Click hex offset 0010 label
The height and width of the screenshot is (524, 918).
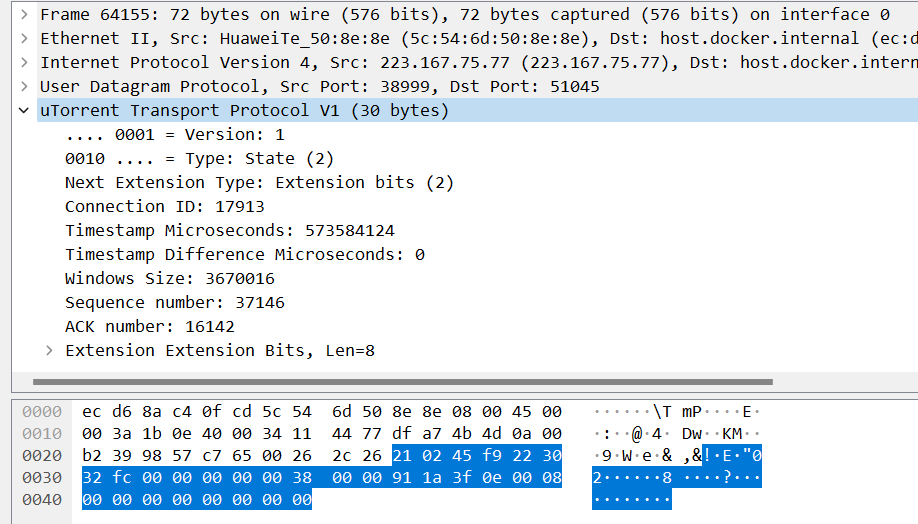click(42, 433)
